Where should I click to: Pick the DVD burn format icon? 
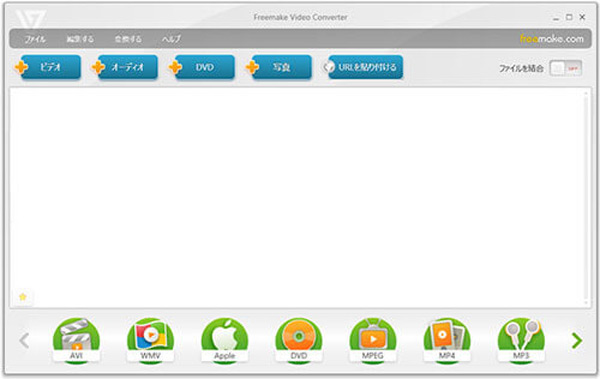299,340
